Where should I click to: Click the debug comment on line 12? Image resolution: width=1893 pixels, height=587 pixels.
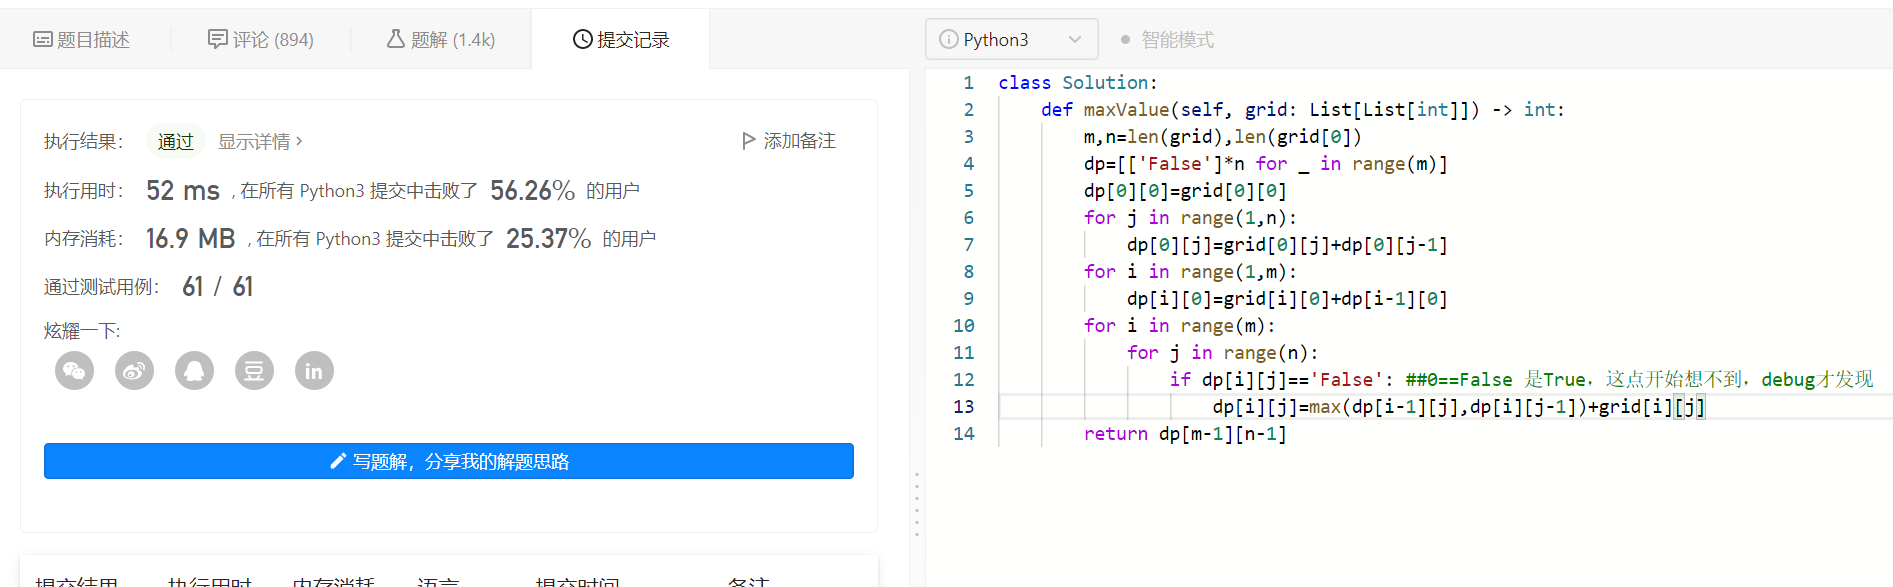(x=1639, y=380)
